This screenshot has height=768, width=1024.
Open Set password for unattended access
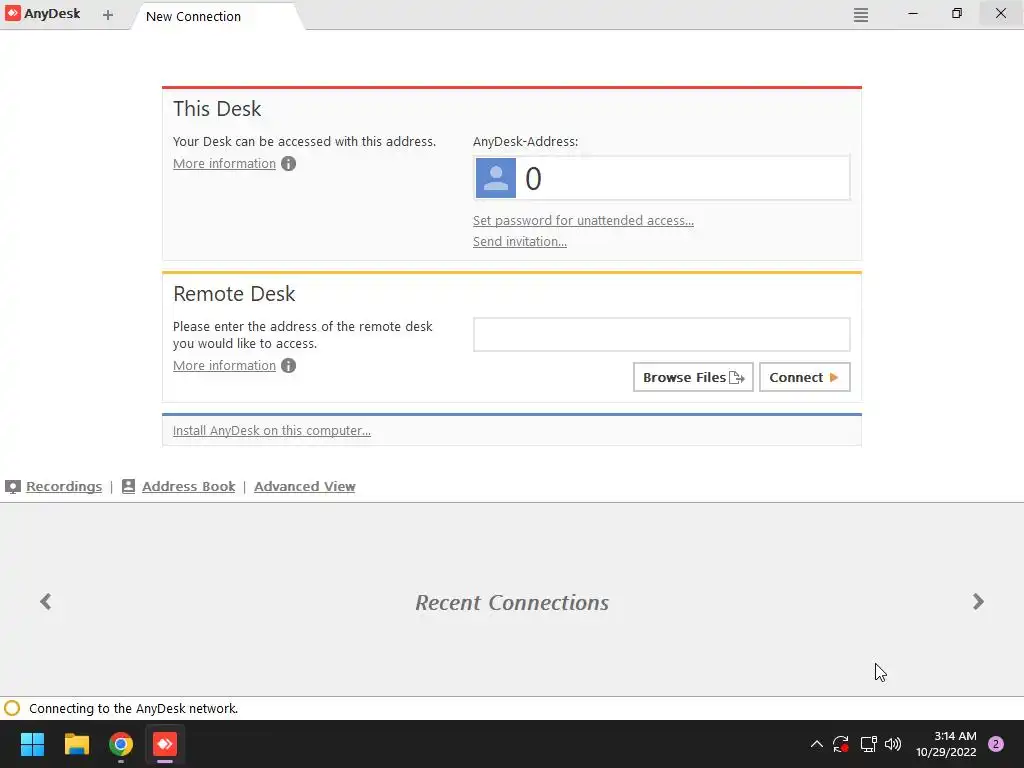click(583, 220)
